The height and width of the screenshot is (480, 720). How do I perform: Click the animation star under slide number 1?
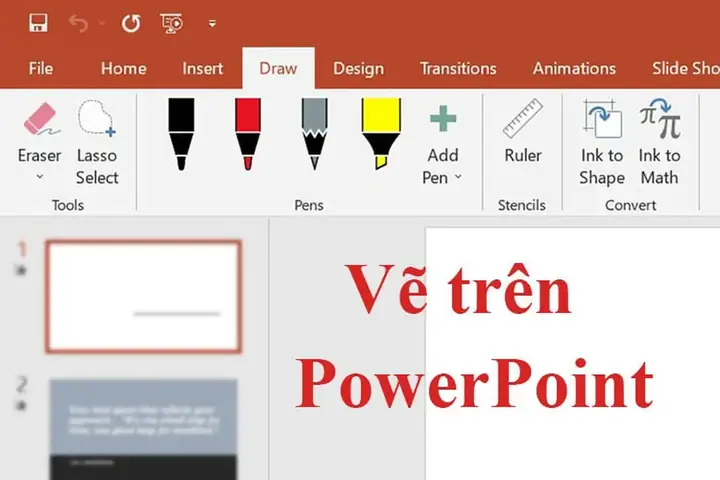click(21, 271)
